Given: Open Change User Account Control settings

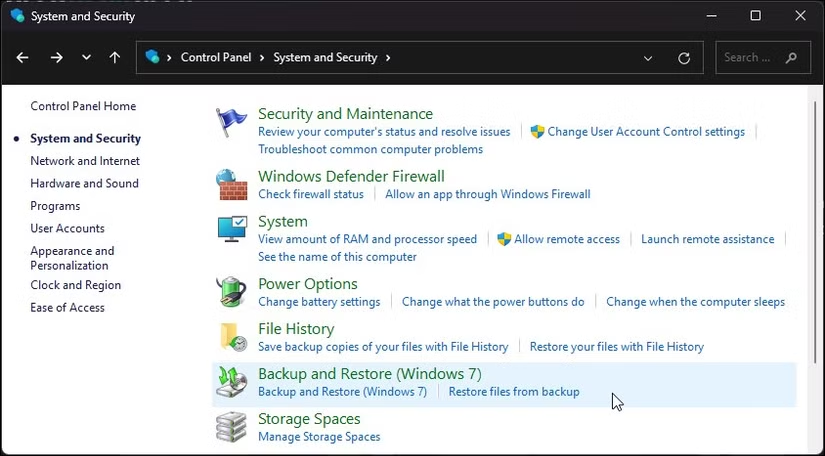Looking at the screenshot, I should [646, 131].
